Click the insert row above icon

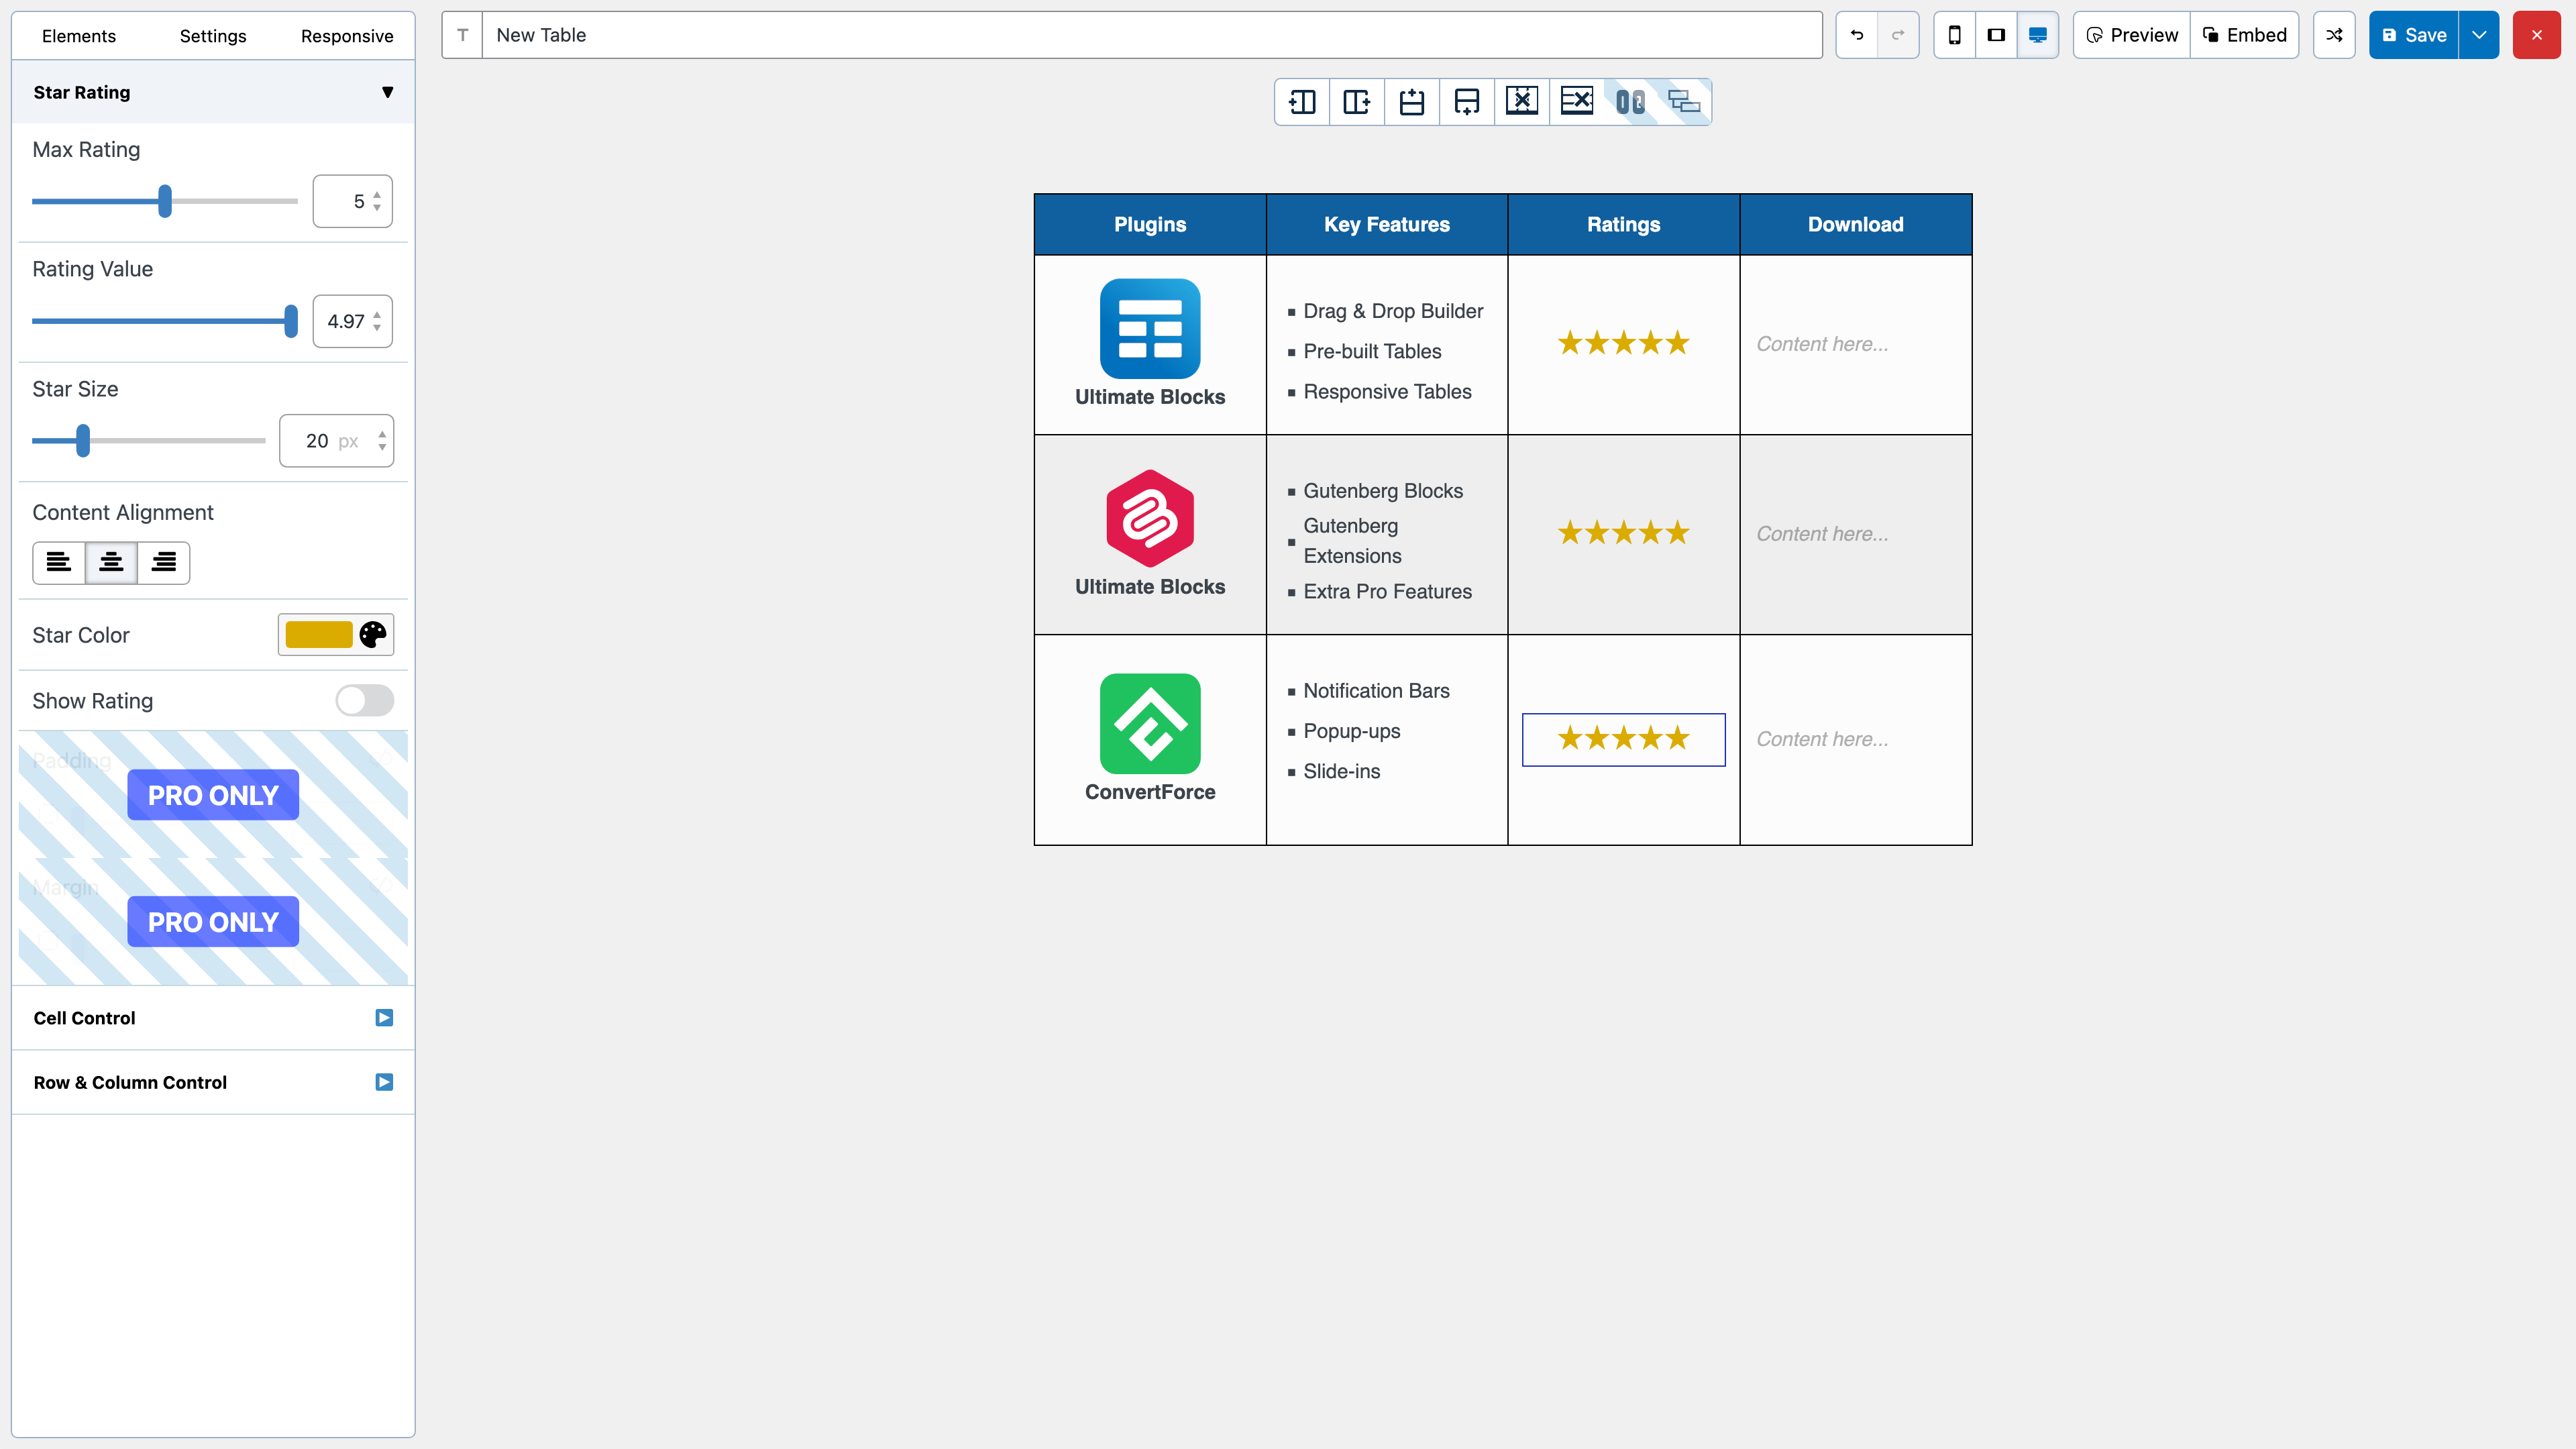(1411, 101)
